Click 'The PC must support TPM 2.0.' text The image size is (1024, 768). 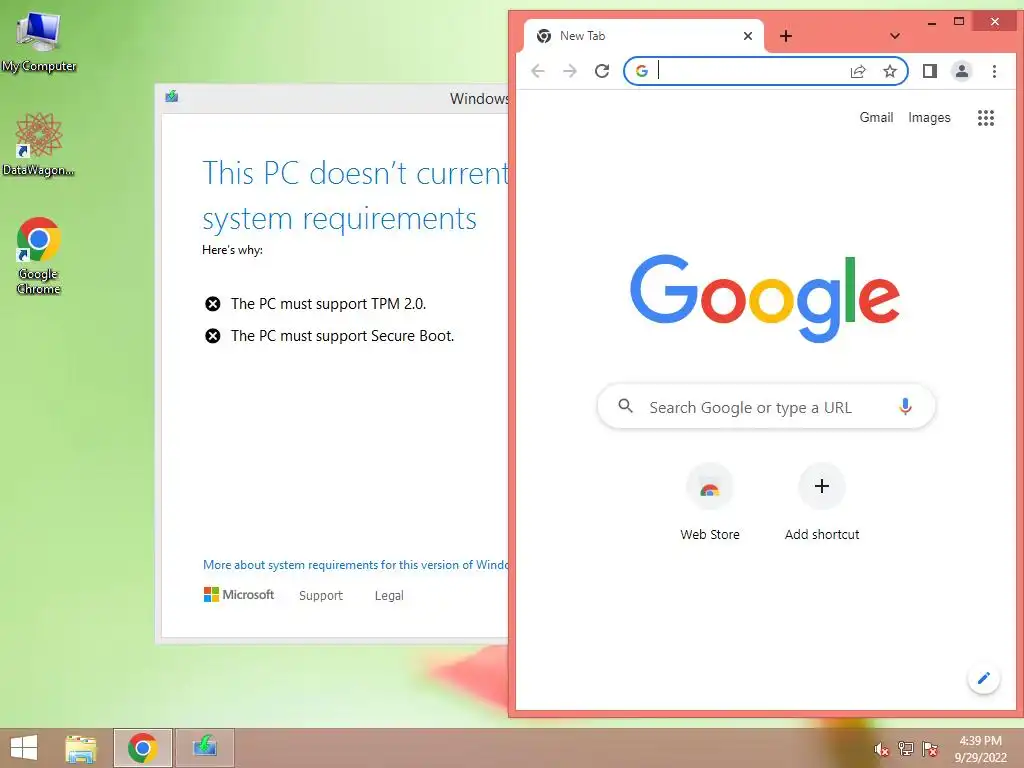pos(328,304)
